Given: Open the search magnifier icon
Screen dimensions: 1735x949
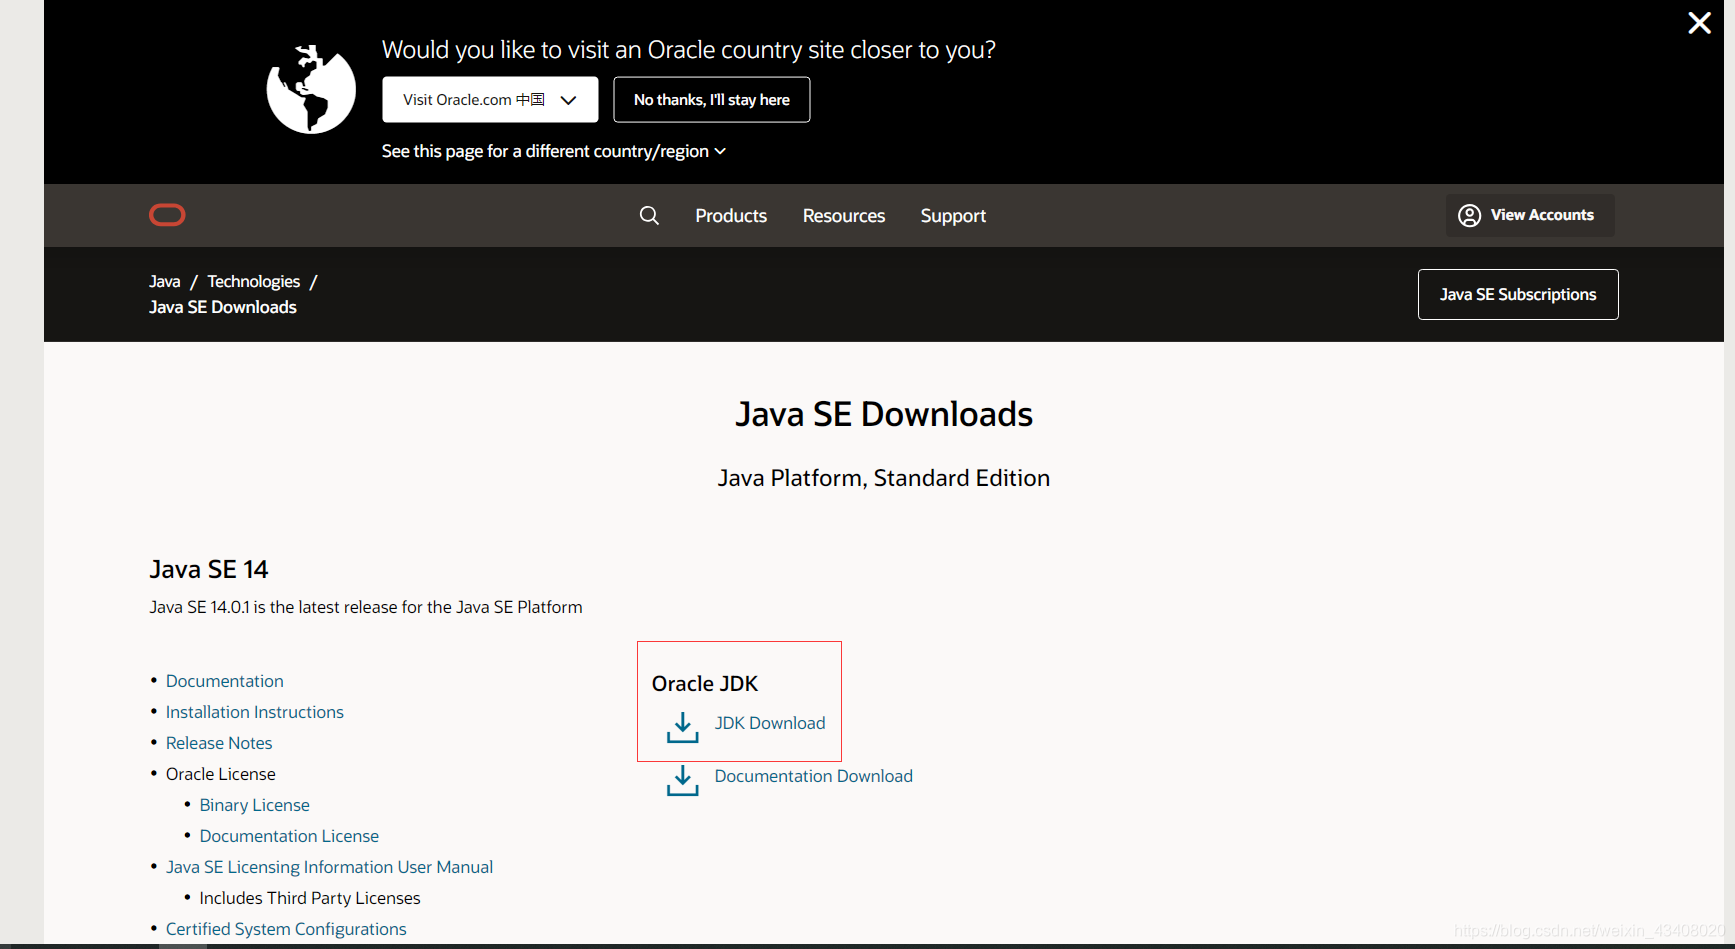Looking at the screenshot, I should 649,215.
